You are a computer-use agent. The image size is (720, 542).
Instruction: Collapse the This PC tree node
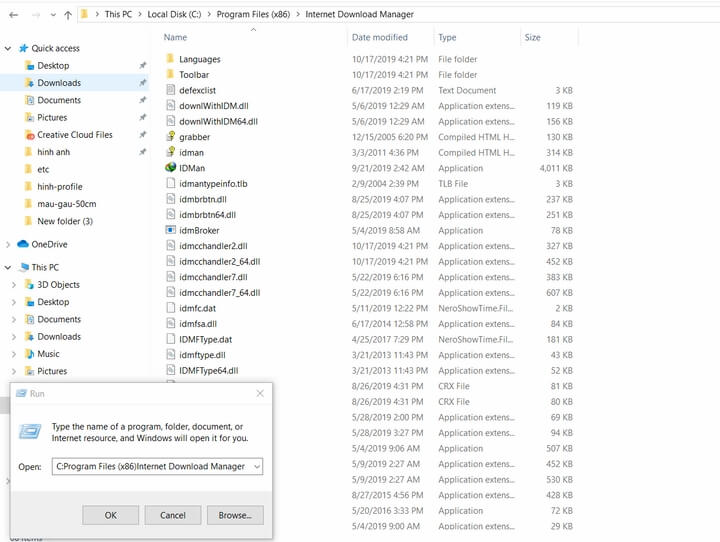click(x=8, y=267)
